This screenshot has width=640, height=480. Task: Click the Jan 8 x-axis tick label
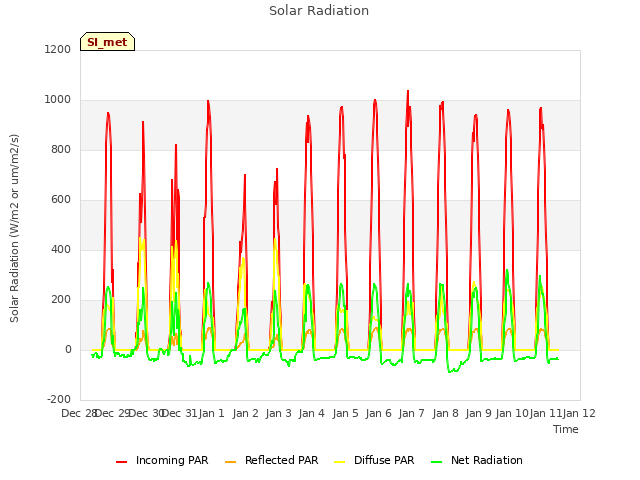445,413
